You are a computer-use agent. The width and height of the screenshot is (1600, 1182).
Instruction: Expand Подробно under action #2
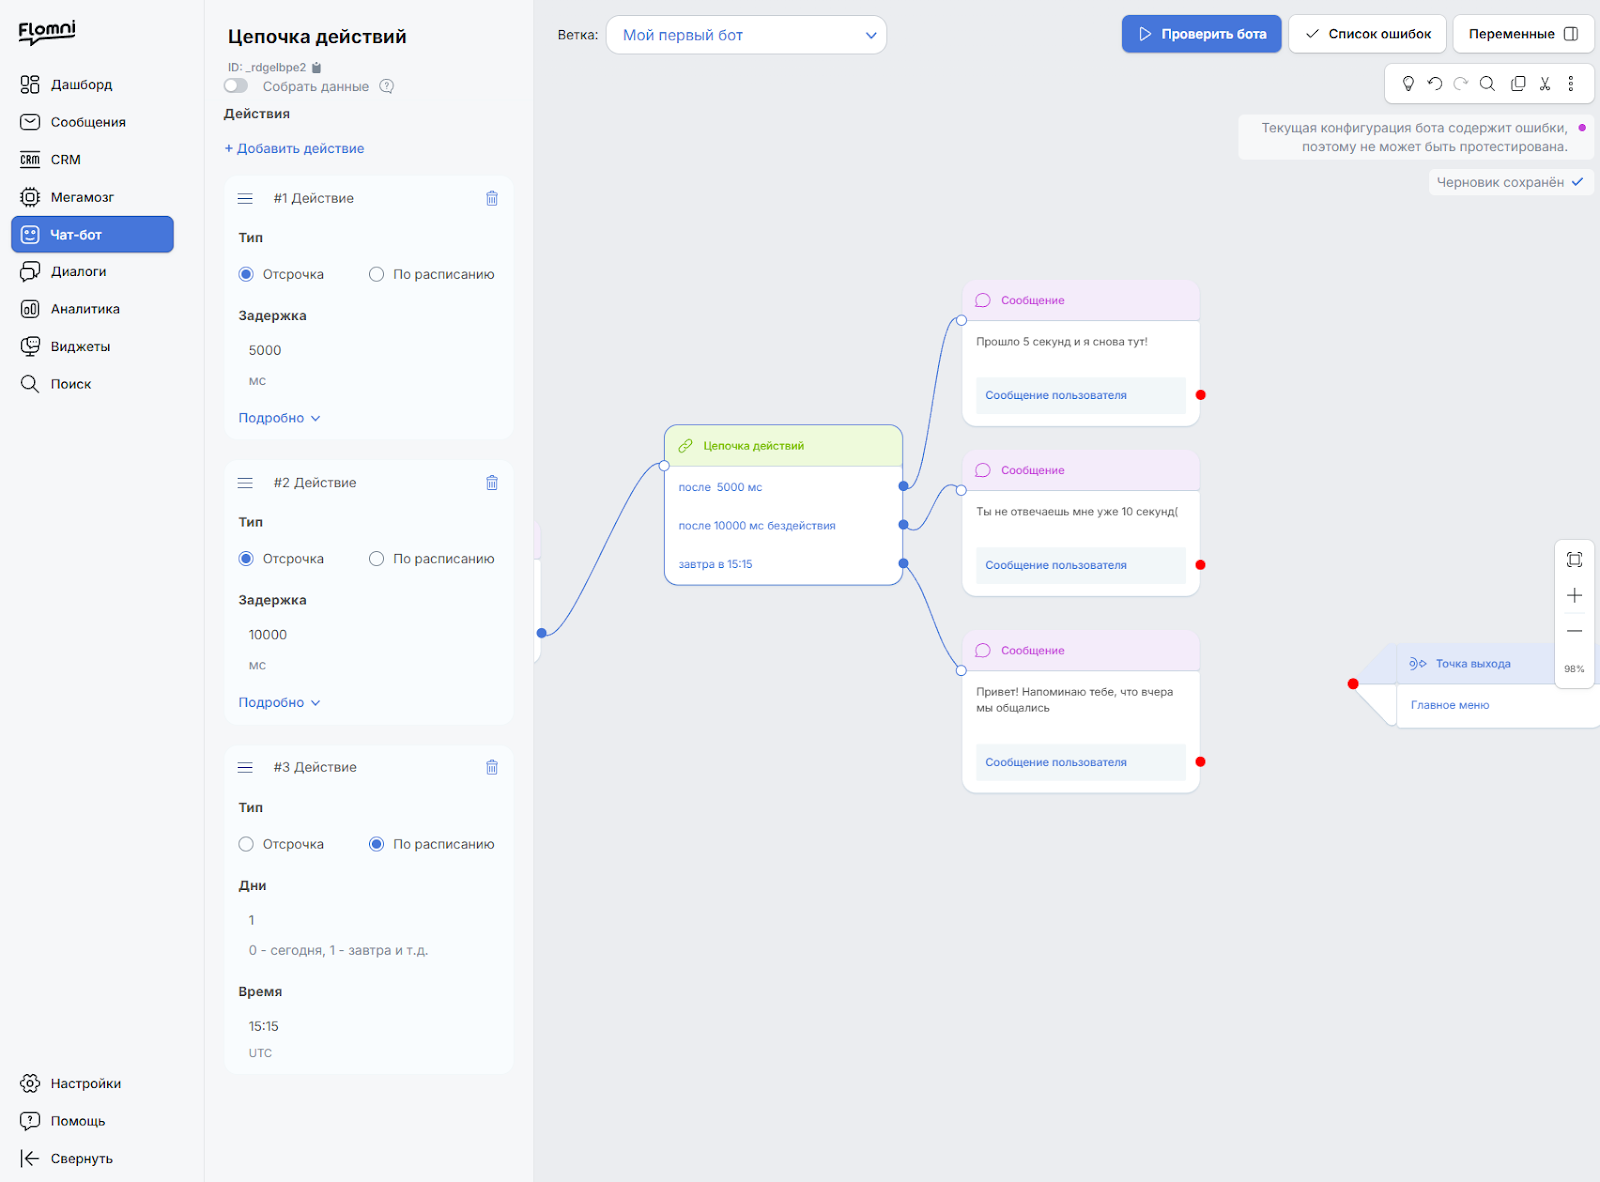tap(279, 703)
